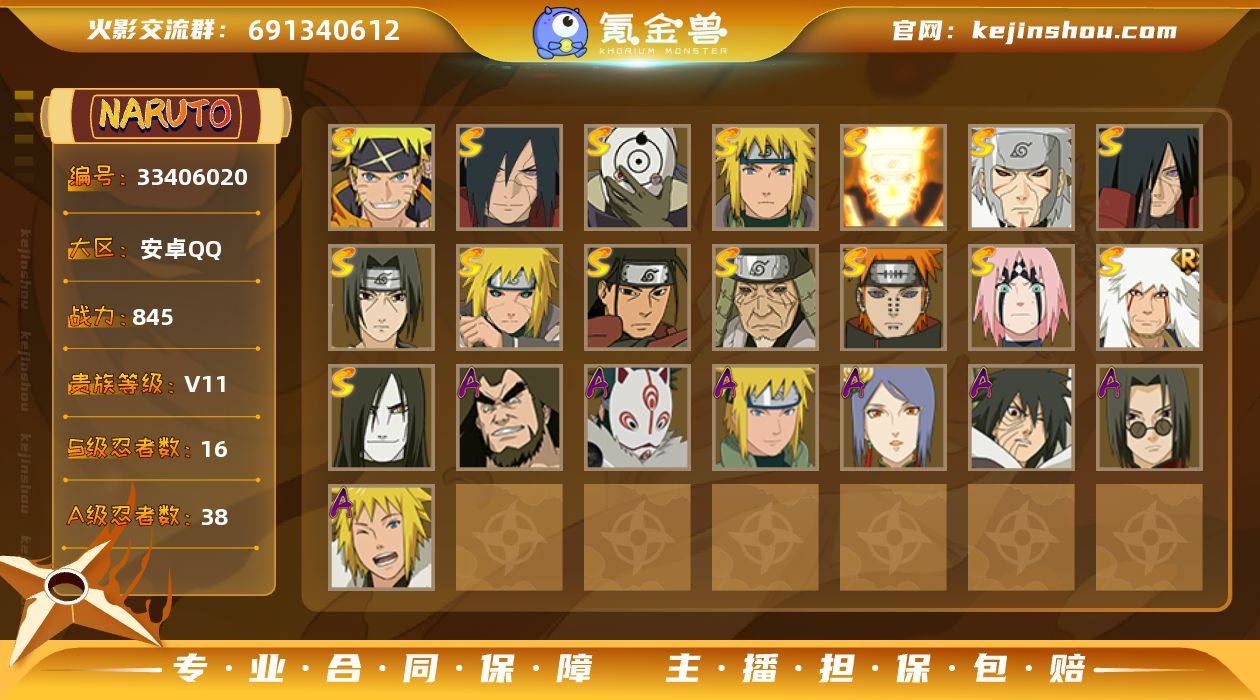1260x700 pixels.
Task: Click the masked Tobi character portrait
Action: tap(637, 177)
